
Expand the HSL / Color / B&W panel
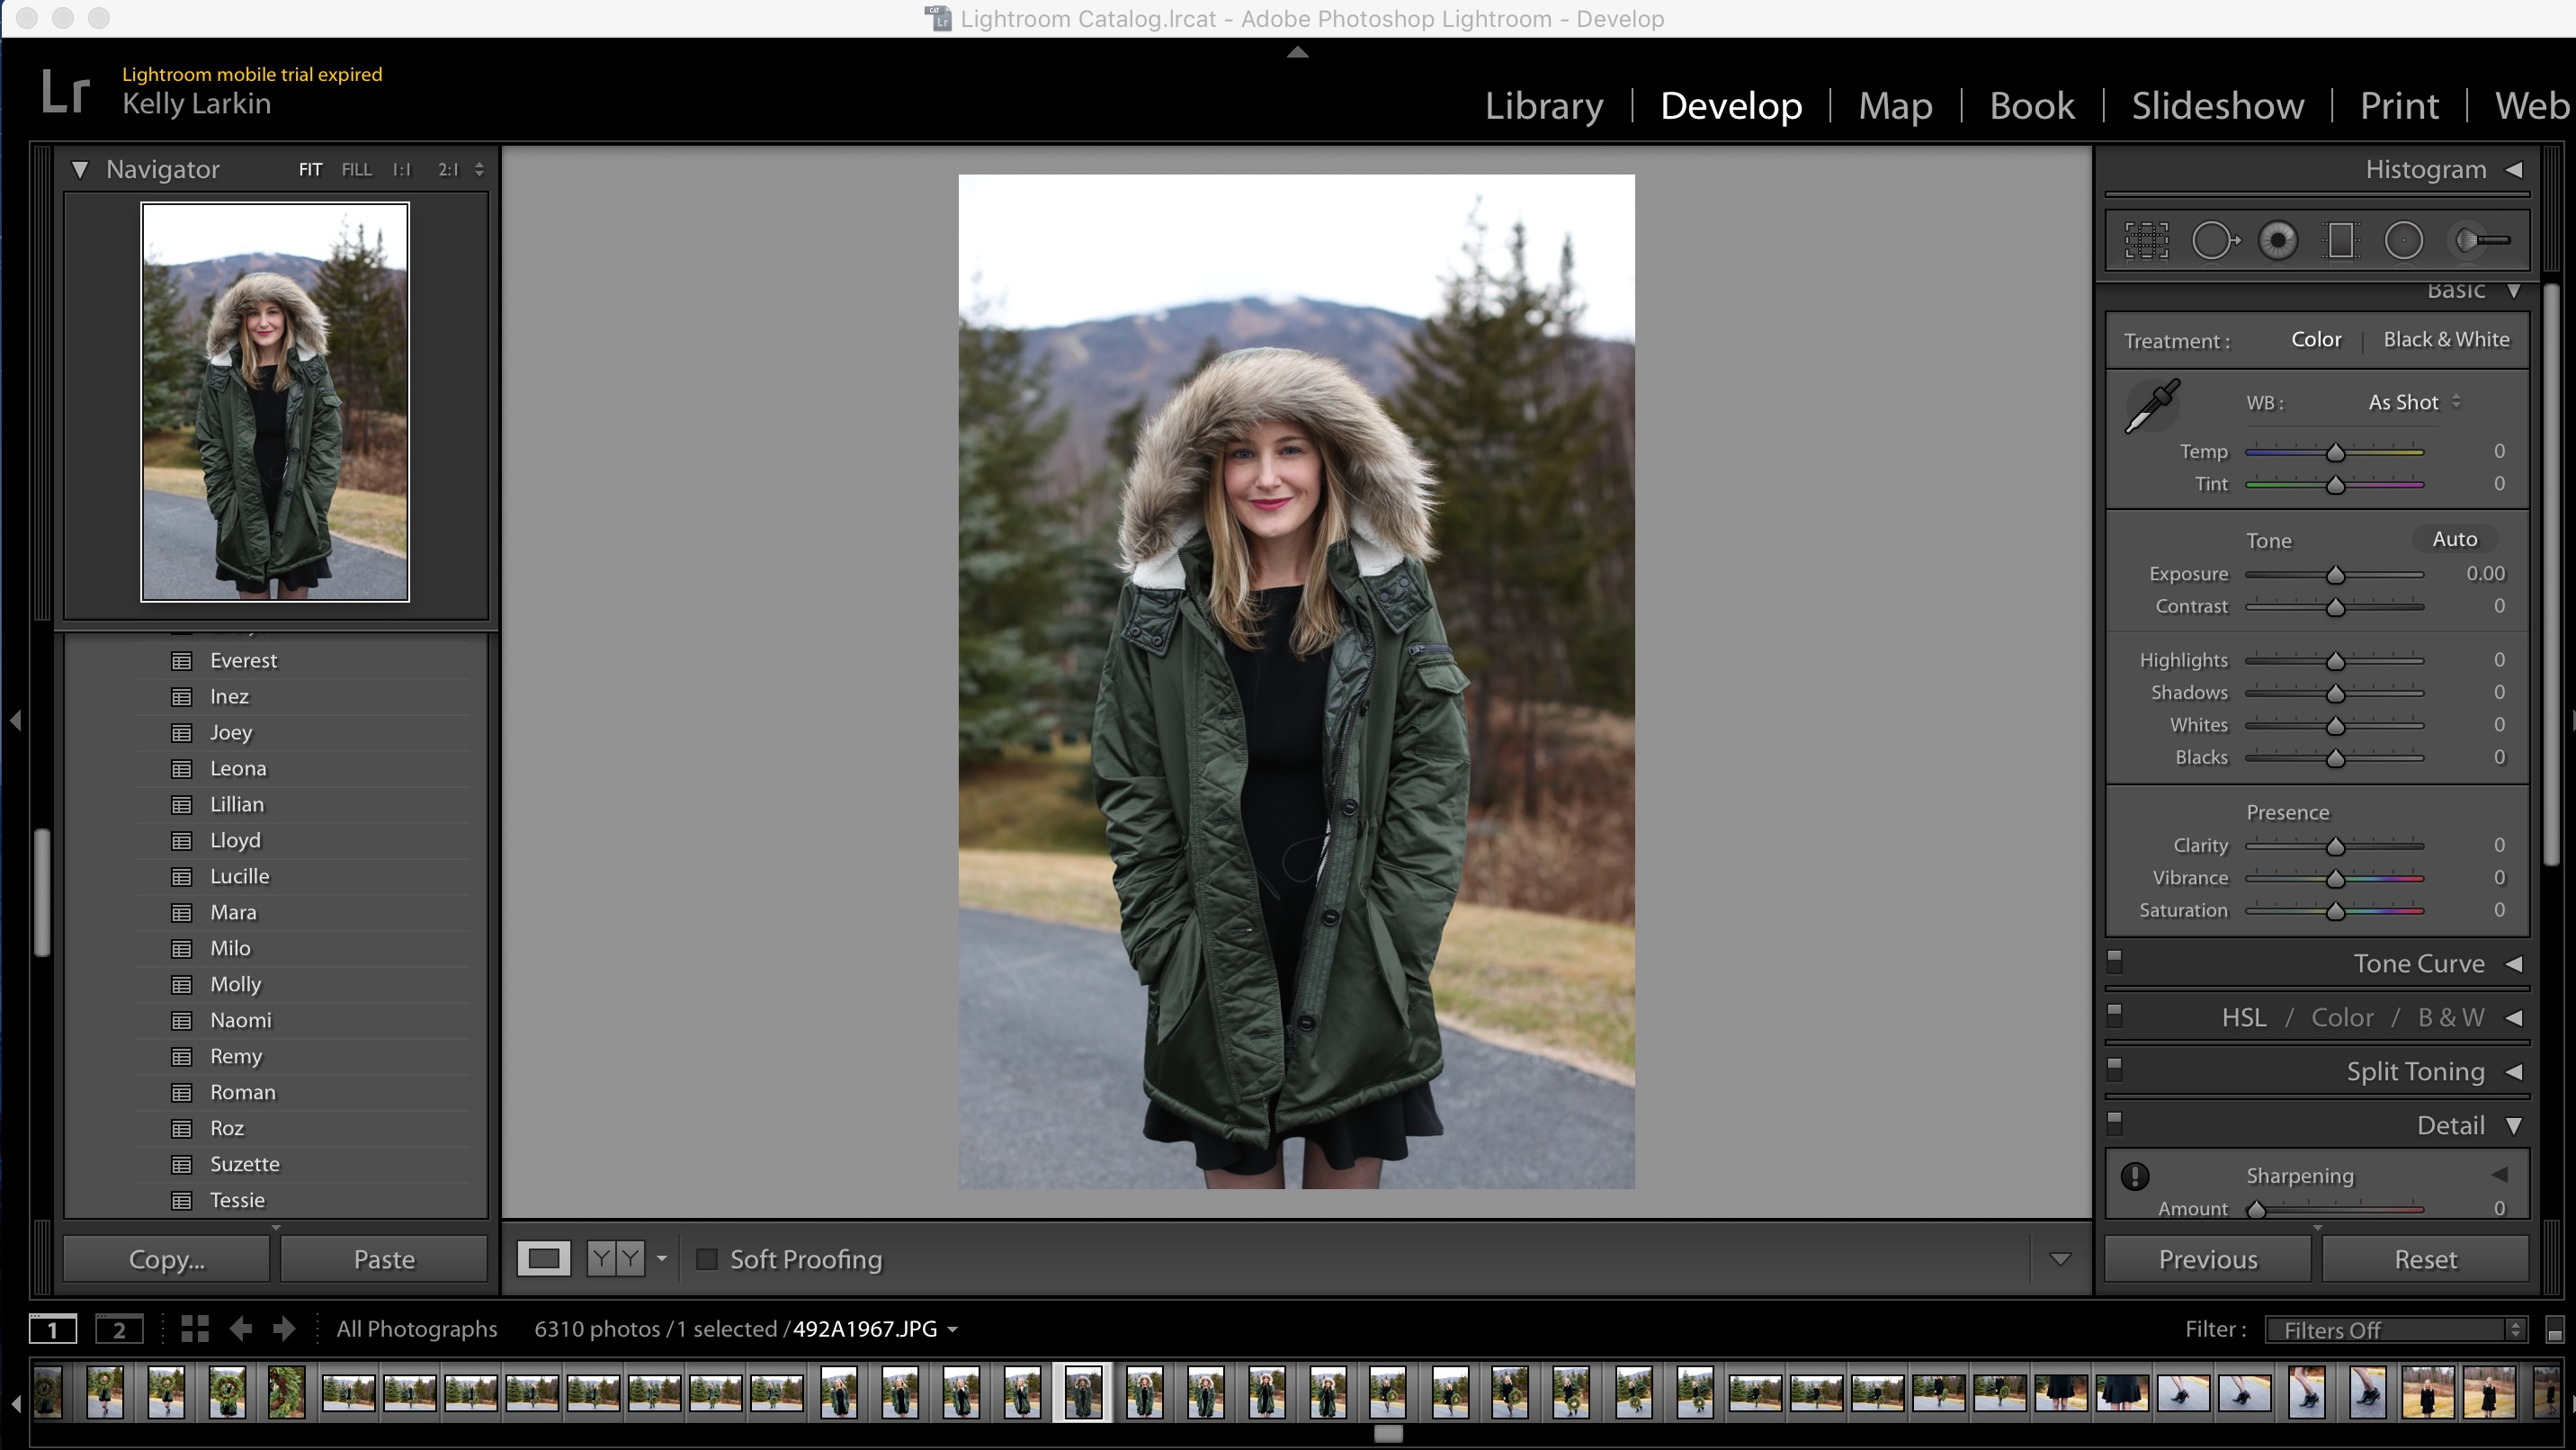[2514, 1016]
